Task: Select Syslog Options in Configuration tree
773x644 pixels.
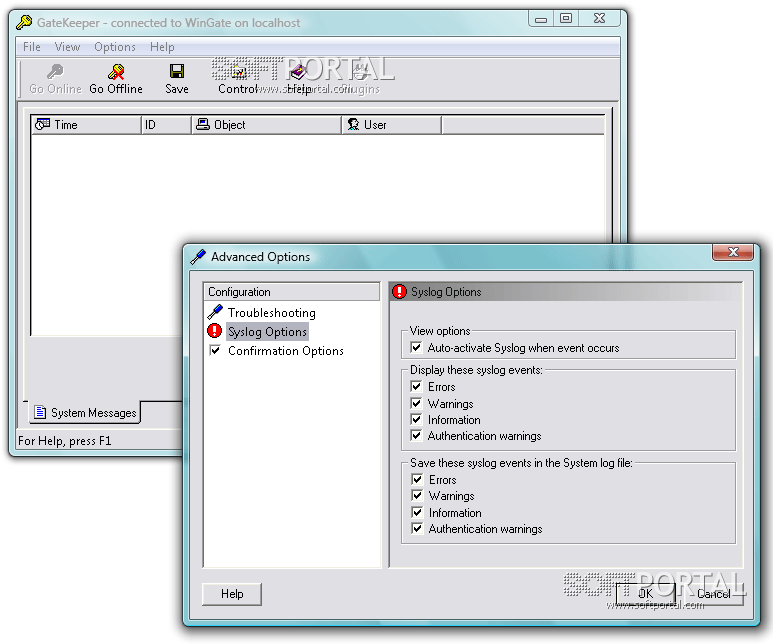Action: tap(267, 331)
